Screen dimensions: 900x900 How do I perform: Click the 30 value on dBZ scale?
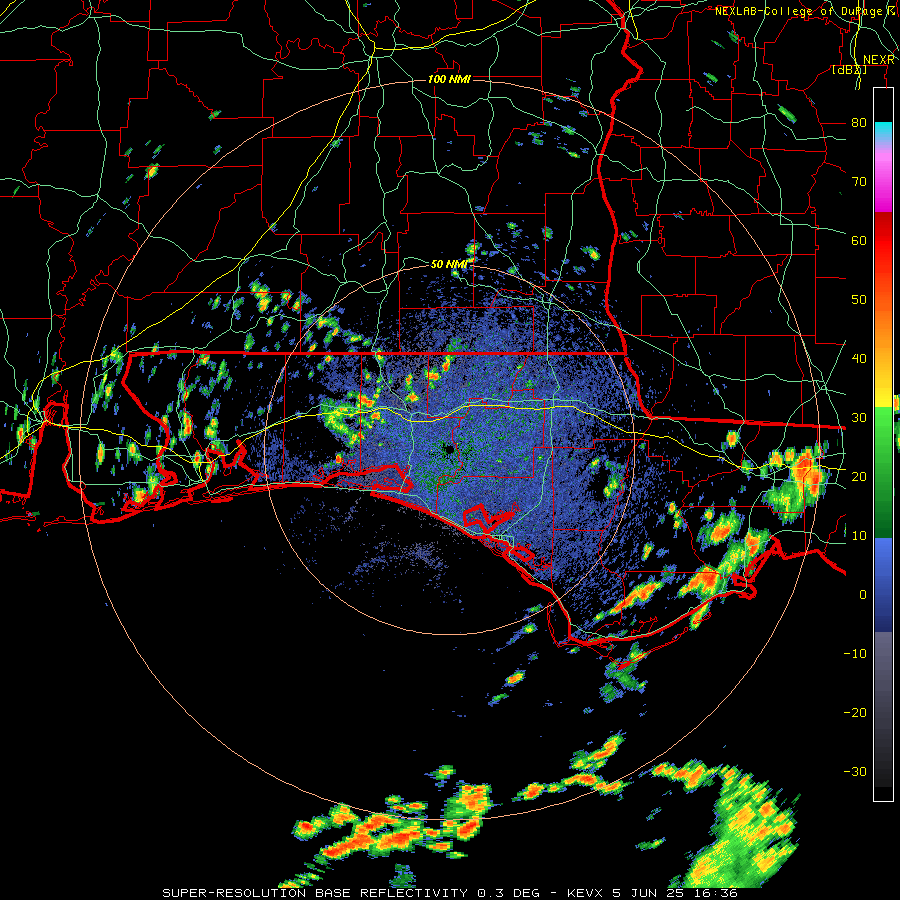(x=859, y=418)
